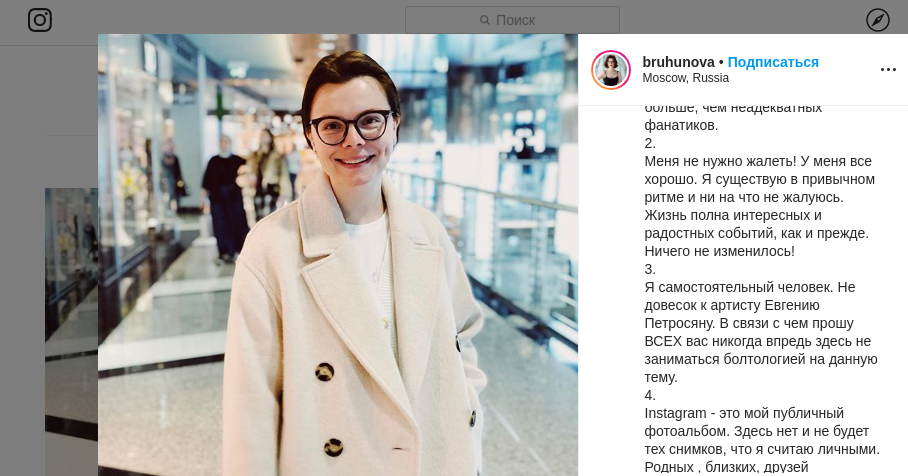Click the magnifier icon in the search bar

point(485,20)
